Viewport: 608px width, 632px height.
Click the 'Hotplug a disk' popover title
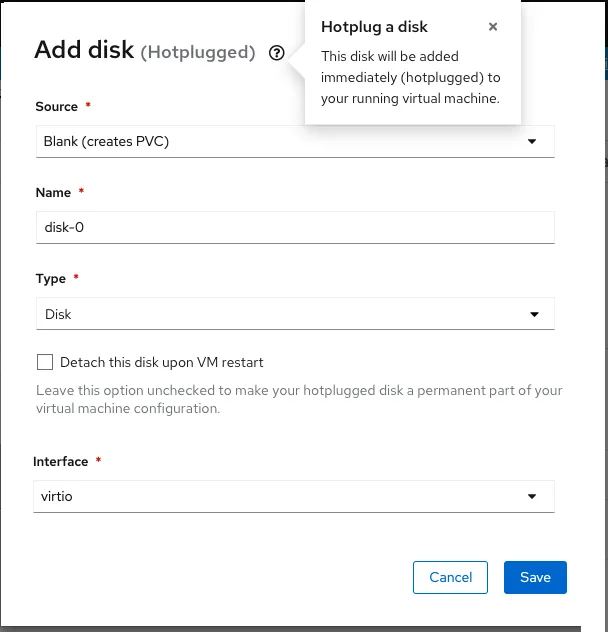(374, 28)
